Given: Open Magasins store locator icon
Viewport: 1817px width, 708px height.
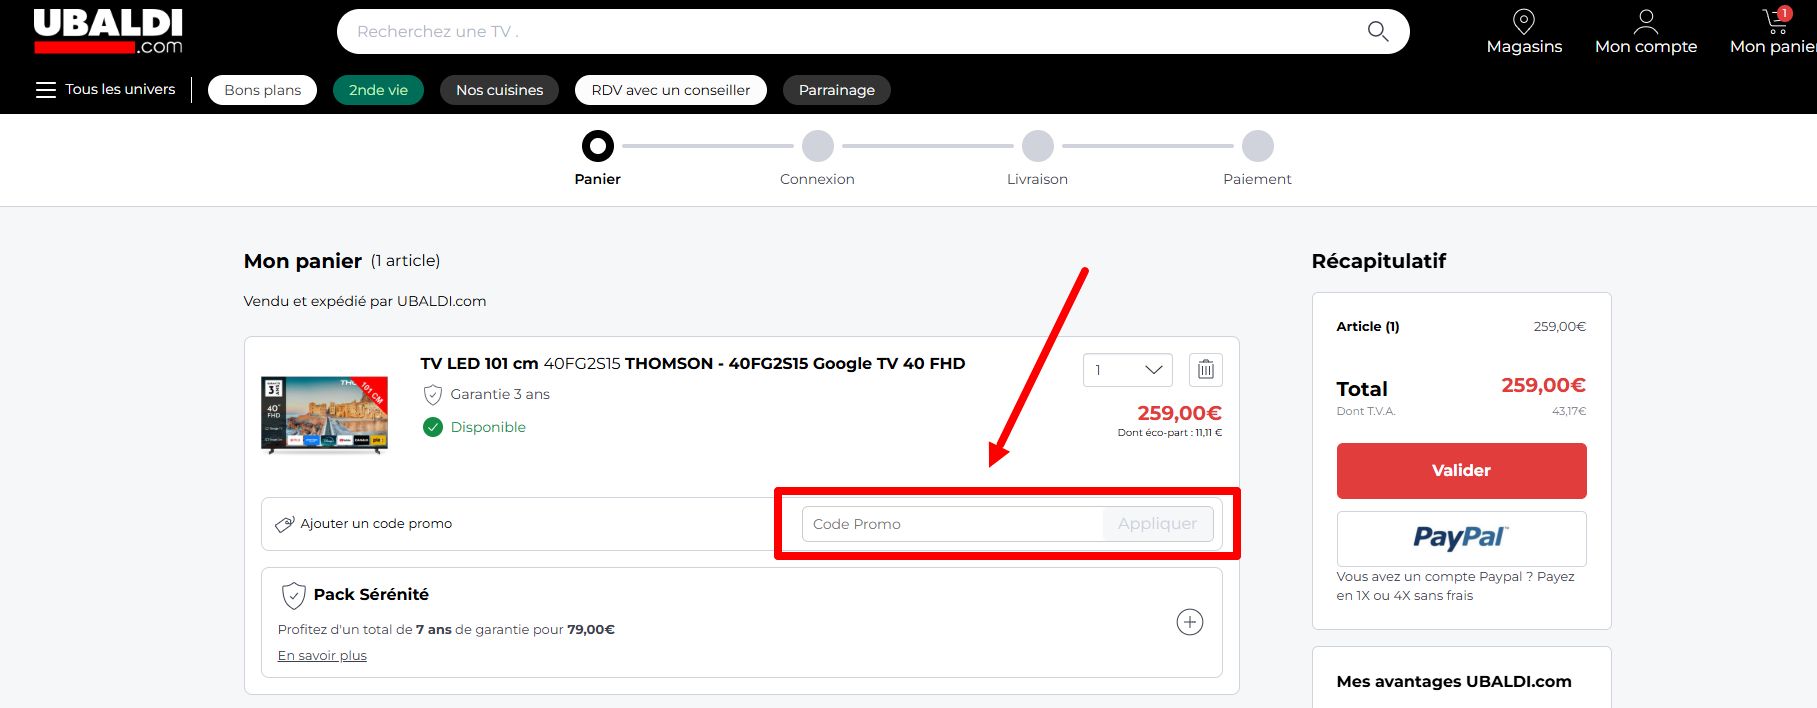Looking at the screenshot, I should tap(1524, 21).
